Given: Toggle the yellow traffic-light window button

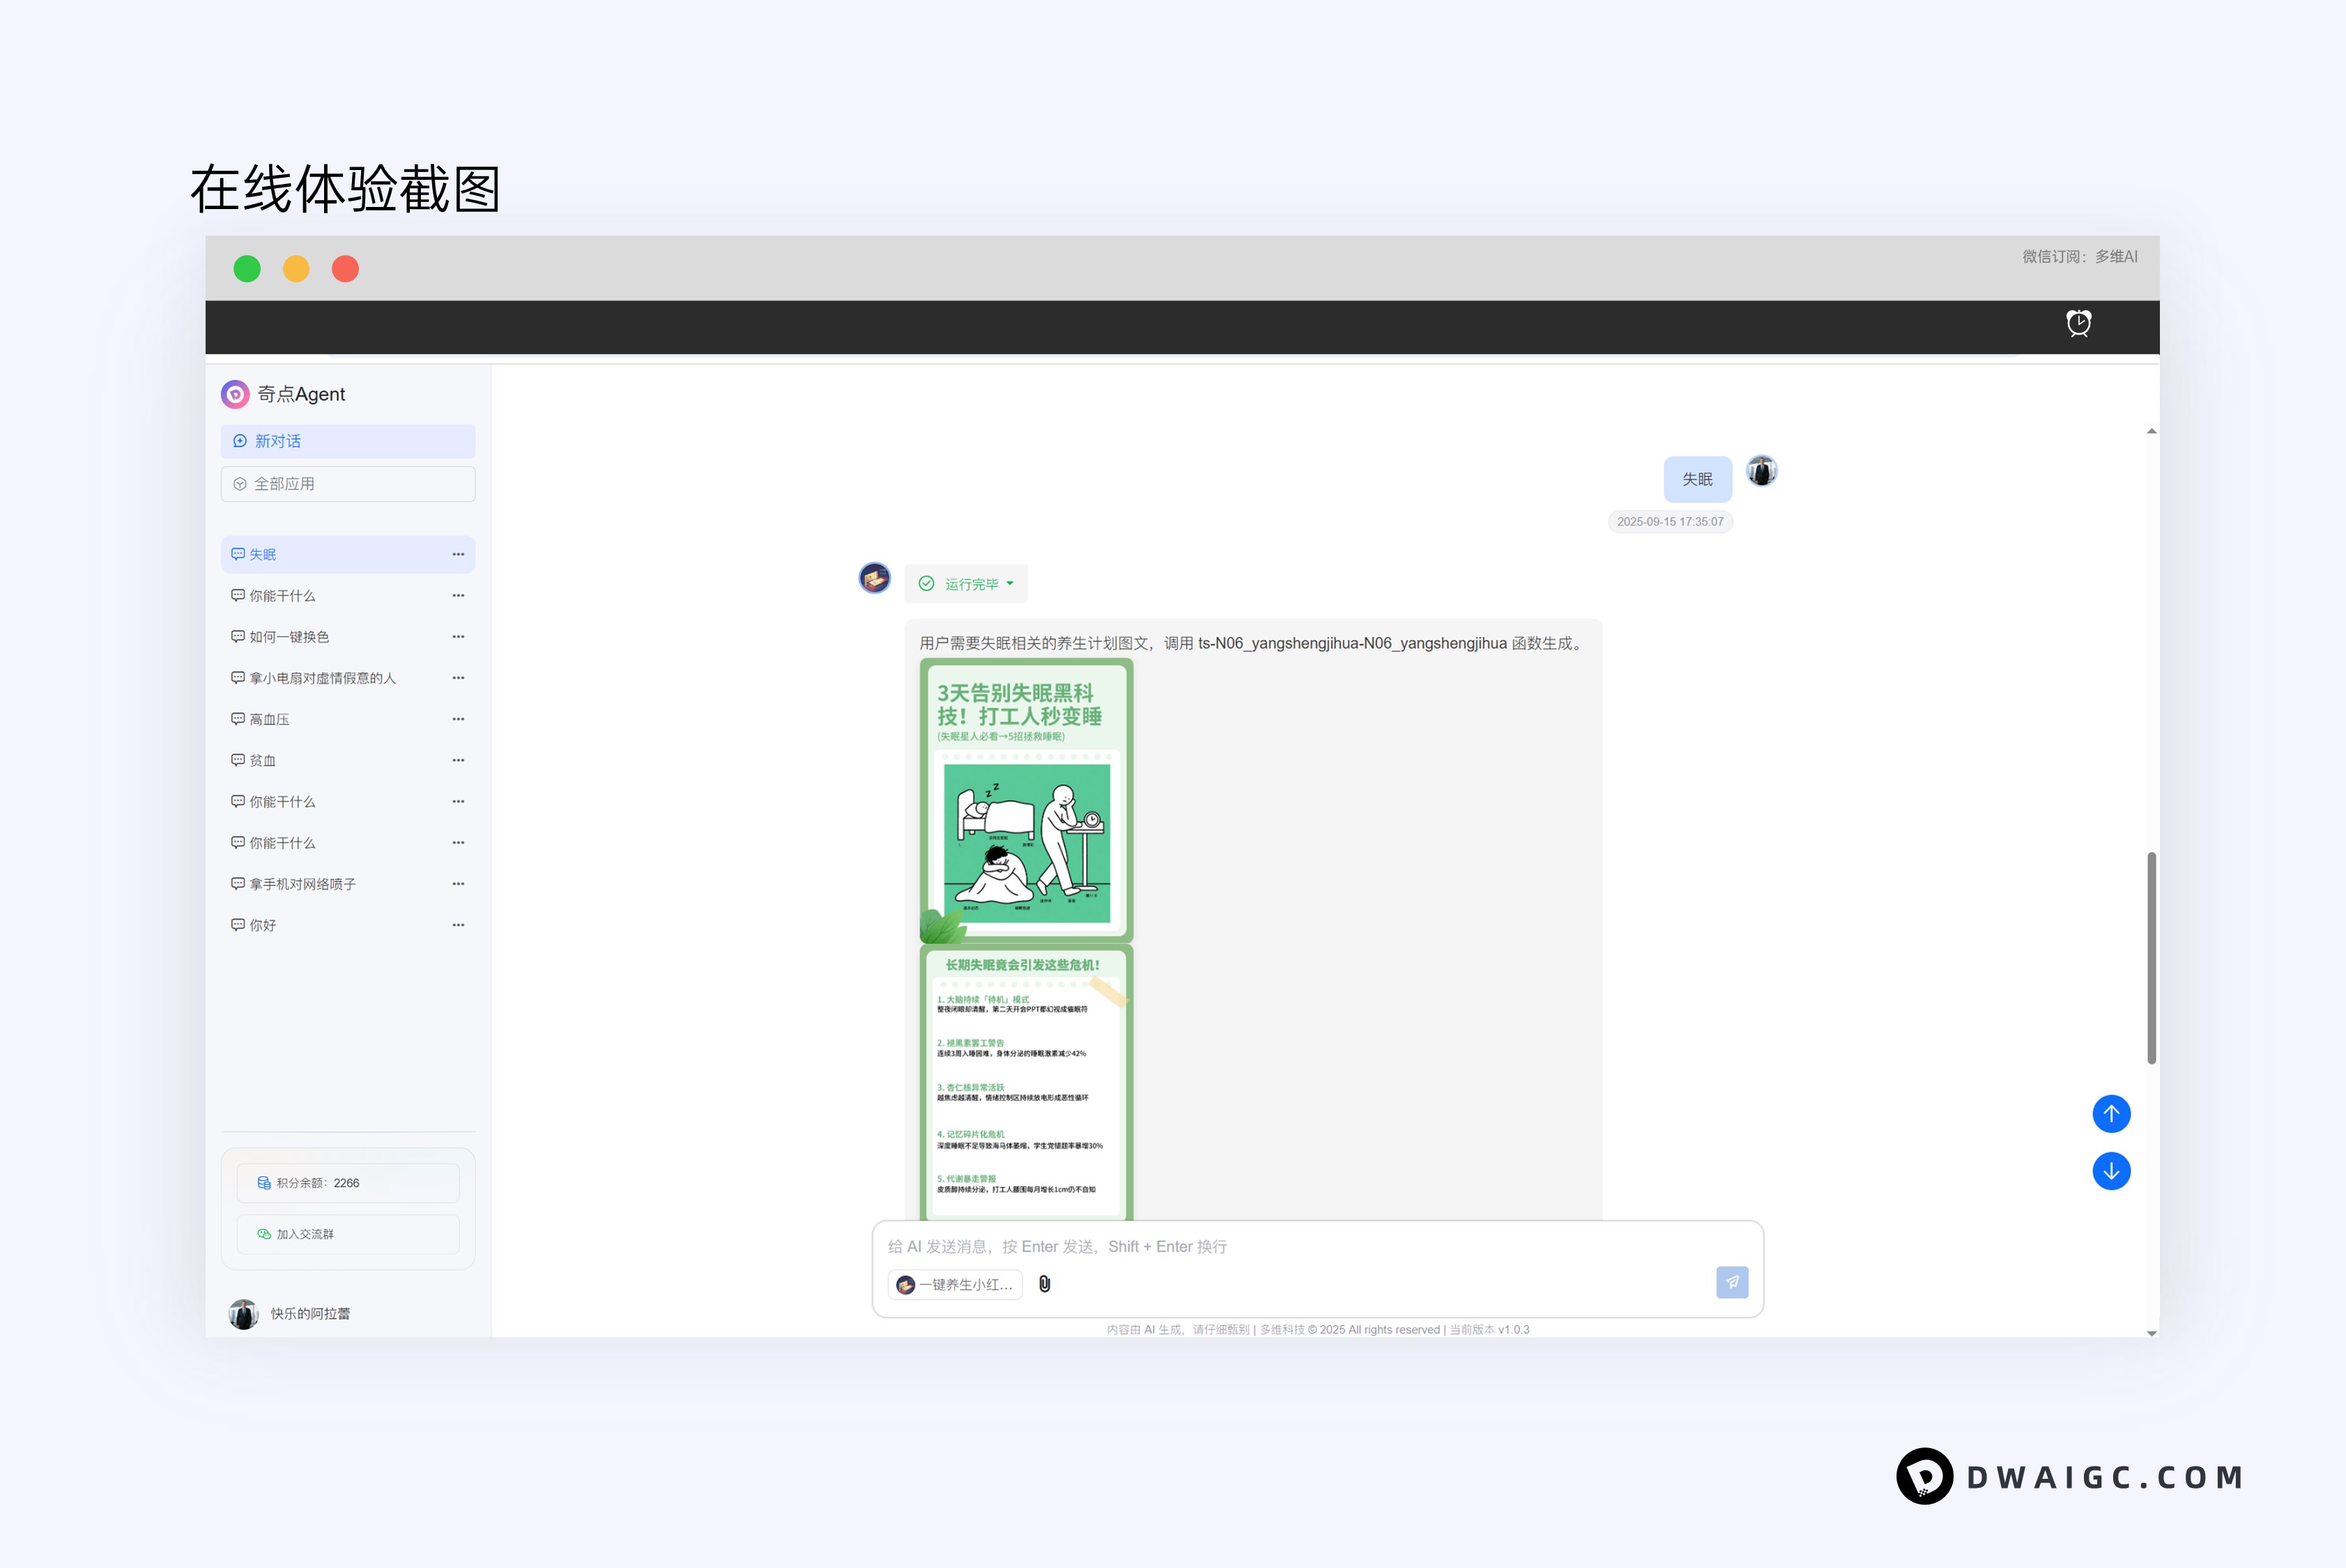Looking at the screenshot, I should (296, 268).
